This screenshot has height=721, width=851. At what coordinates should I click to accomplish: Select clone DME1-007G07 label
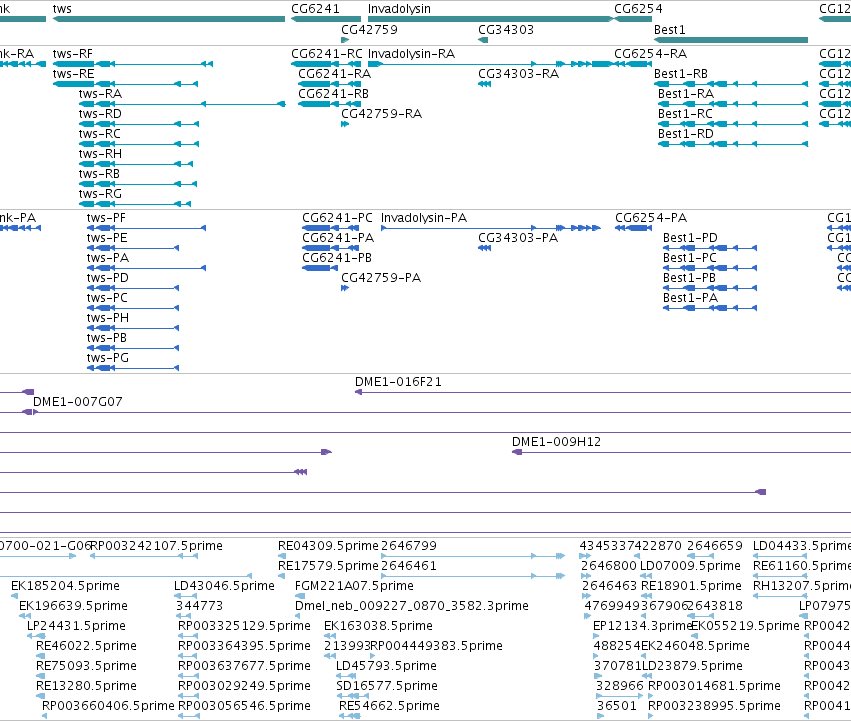click(x=78, y=402)
